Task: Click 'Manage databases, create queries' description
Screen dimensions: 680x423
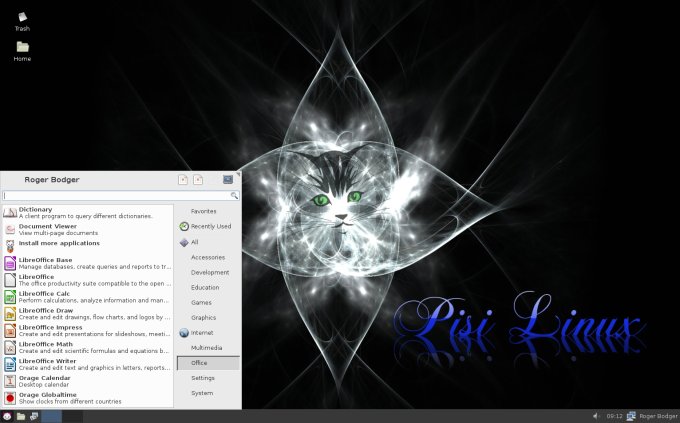Action: coord(95,267)
